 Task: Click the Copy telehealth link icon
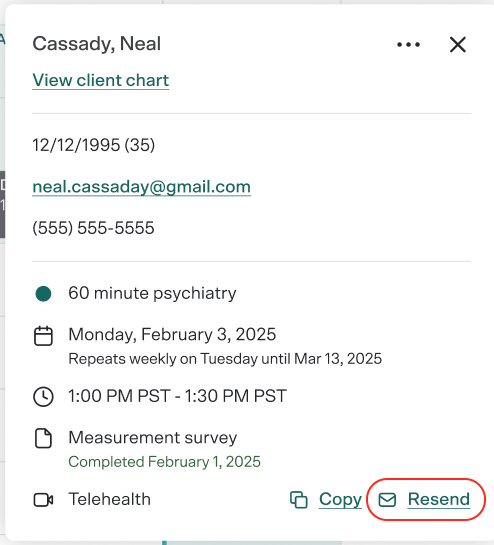click(299, 500)
